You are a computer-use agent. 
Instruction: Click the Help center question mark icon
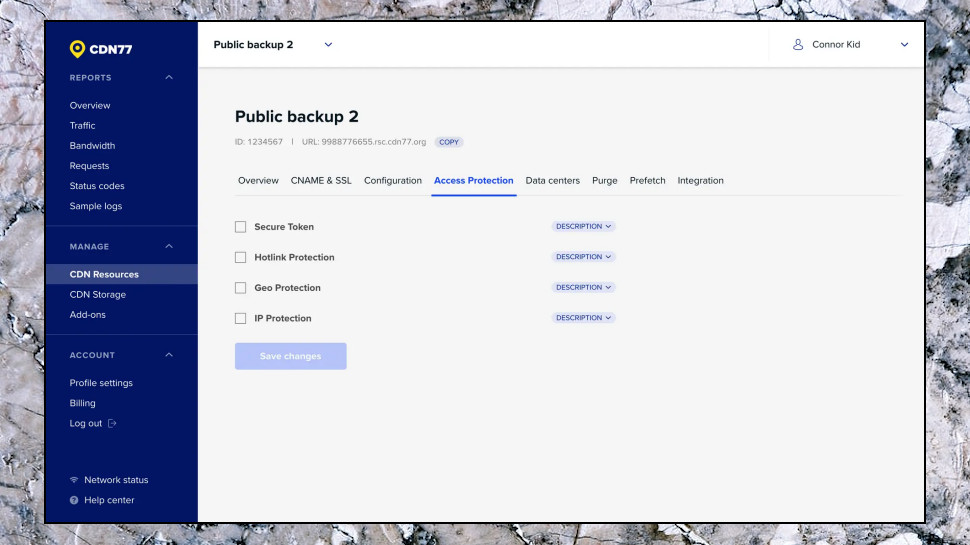coord(74,500)
